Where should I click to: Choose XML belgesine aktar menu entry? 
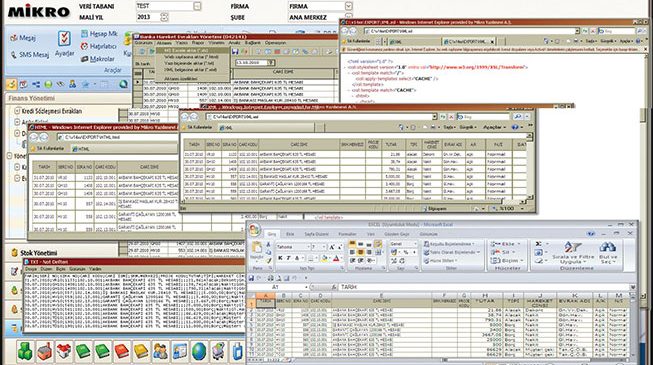click(191, 70)
